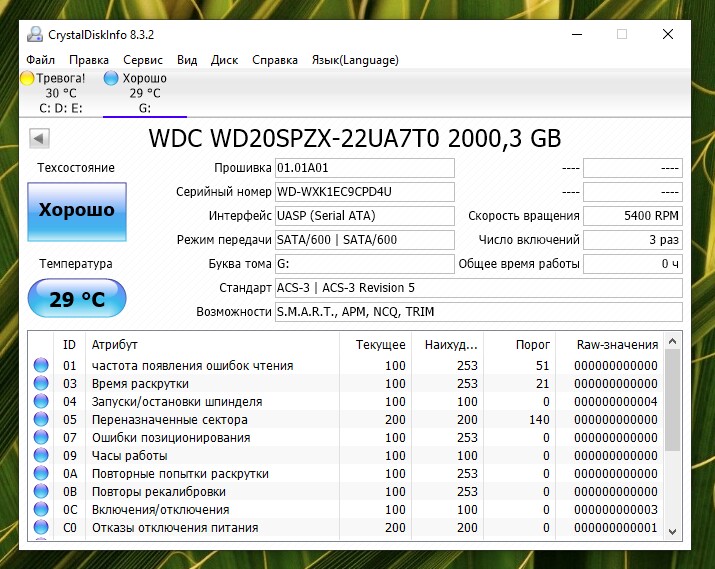Click the Порог column header
715x569 pixels.
point(520,345)
